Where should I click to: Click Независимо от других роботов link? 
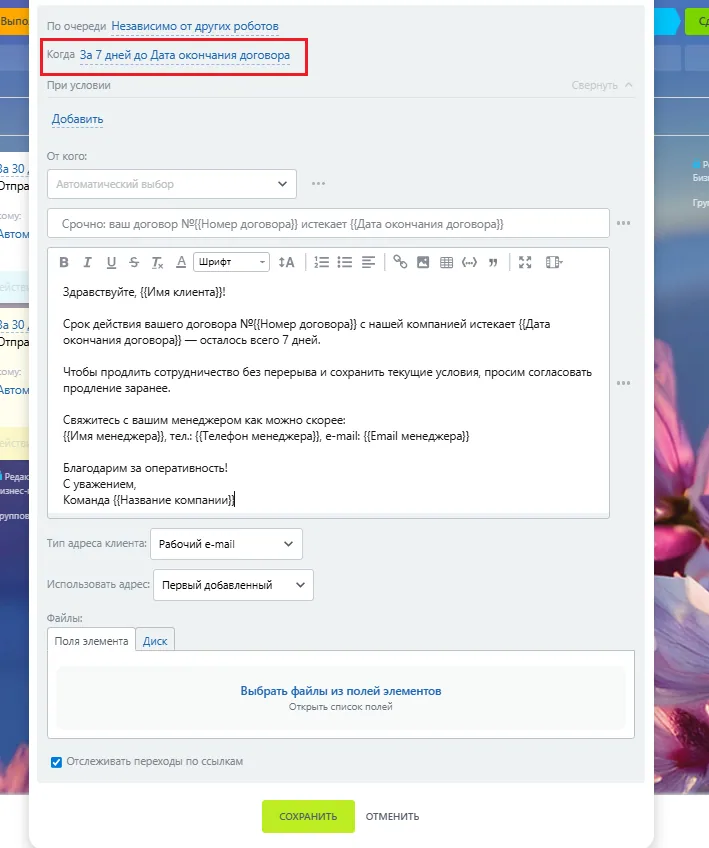[x=195, y=26]
